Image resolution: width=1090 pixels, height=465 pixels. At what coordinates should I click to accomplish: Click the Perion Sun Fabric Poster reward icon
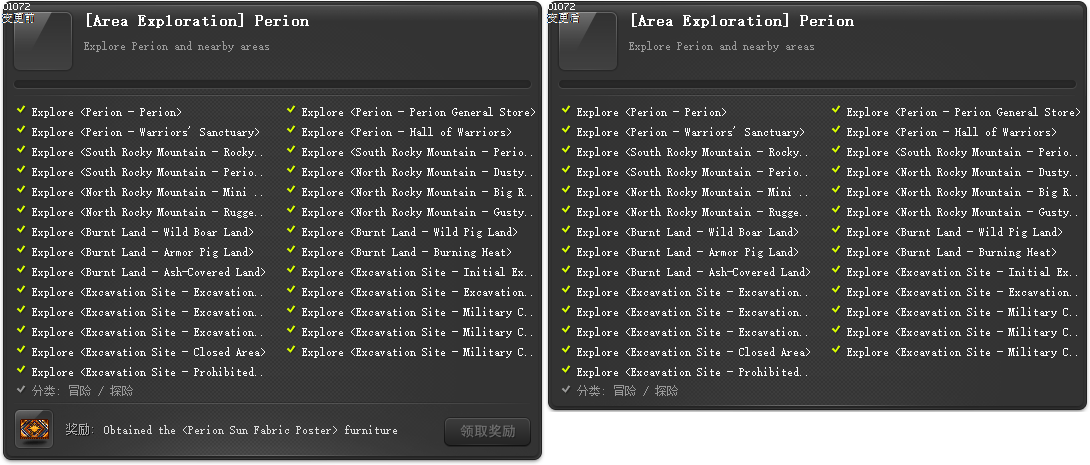tap(35, 430)
